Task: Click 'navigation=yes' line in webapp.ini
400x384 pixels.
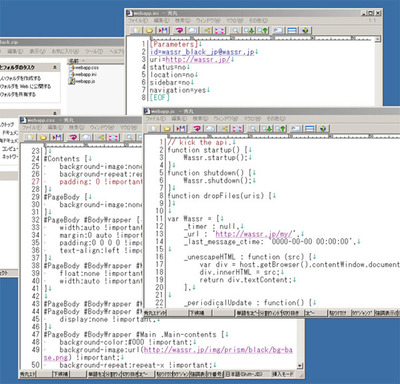Action: pos(178,90)
